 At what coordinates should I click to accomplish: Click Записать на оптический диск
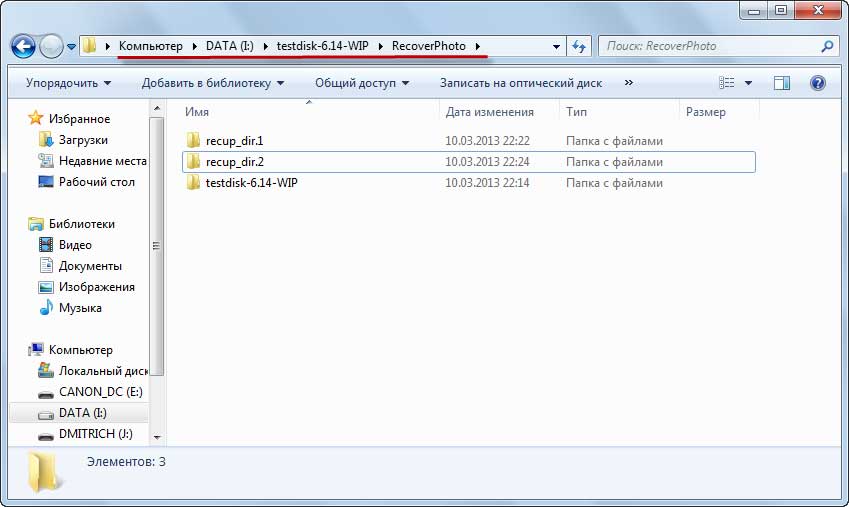[520, 83]
